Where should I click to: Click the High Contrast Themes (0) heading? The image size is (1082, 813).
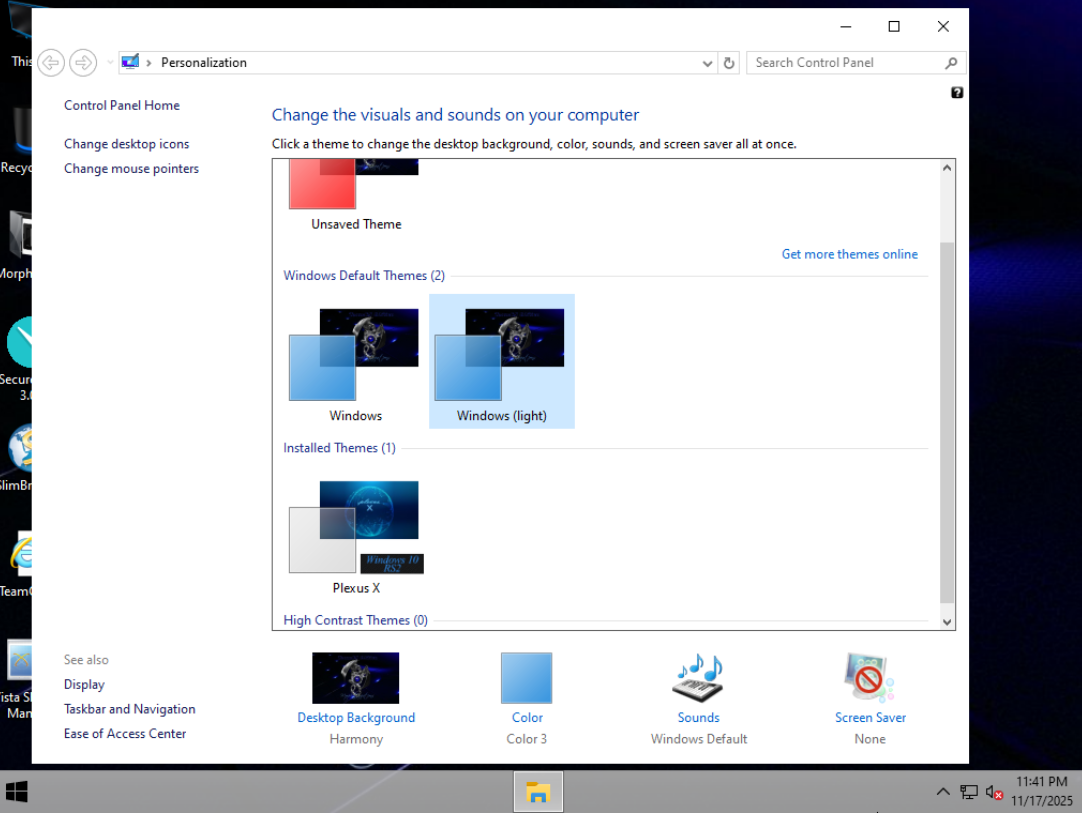pyautogui.click(x=355, y=620)
